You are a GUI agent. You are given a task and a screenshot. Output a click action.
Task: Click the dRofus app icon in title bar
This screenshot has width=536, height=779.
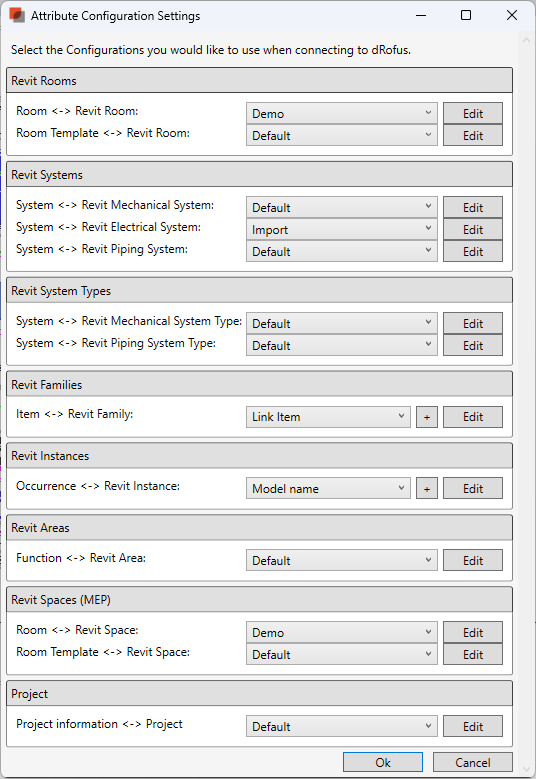[17, 15]
